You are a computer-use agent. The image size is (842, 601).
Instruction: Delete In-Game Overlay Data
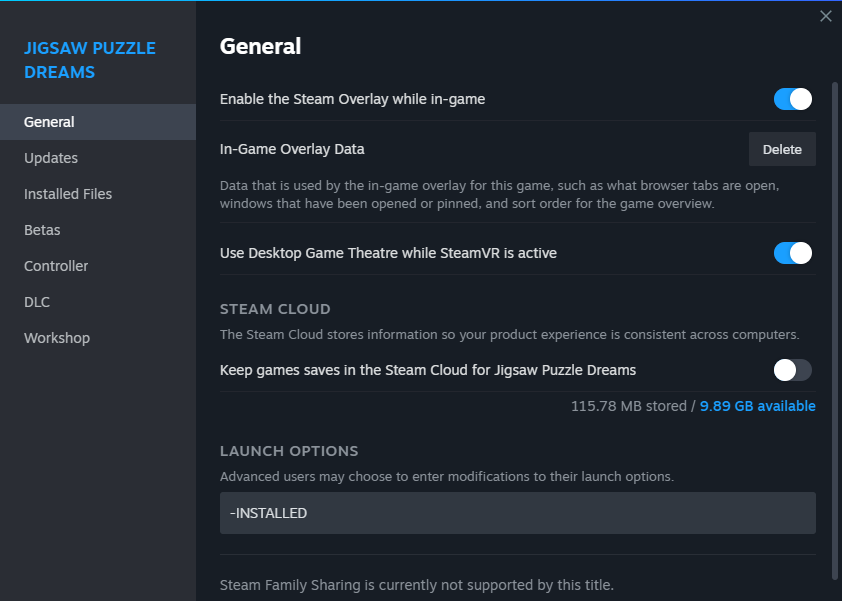[x=782, y=149]
